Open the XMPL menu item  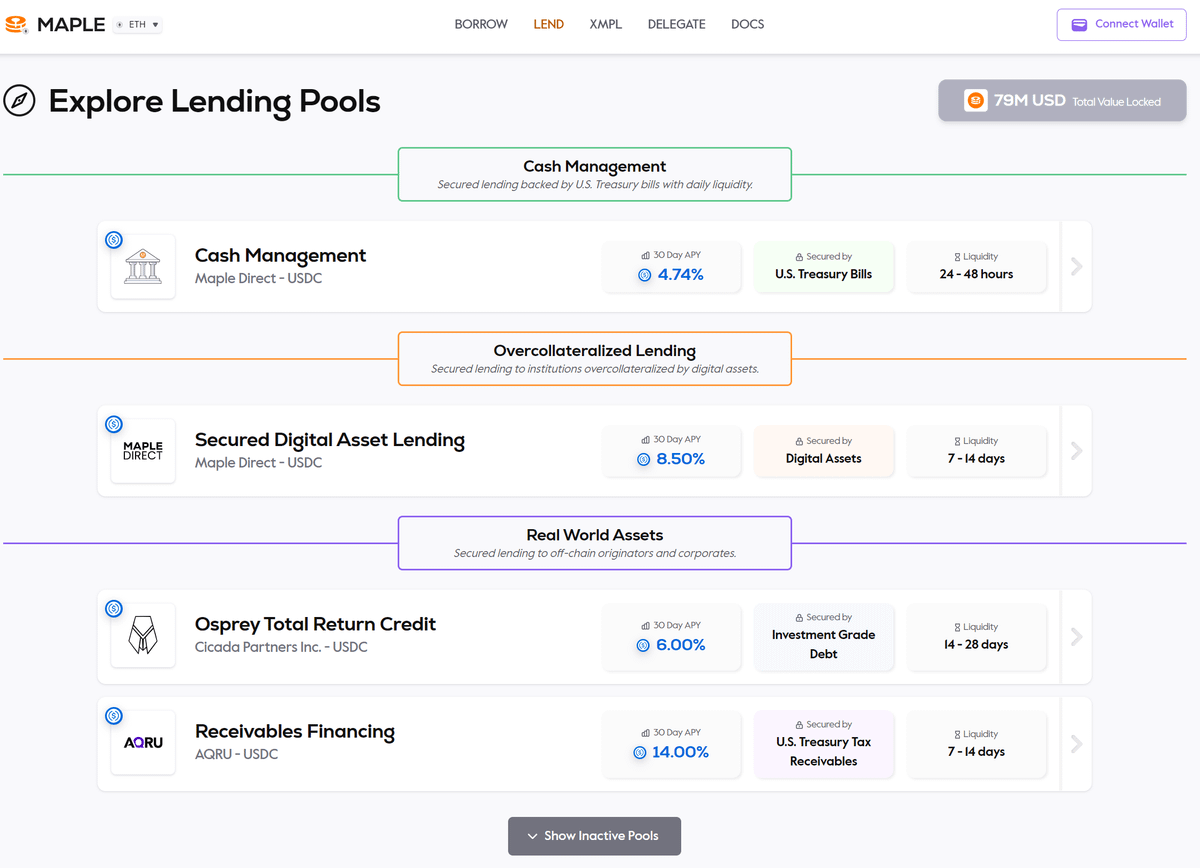pyautogui.click(x=606, y=24)
